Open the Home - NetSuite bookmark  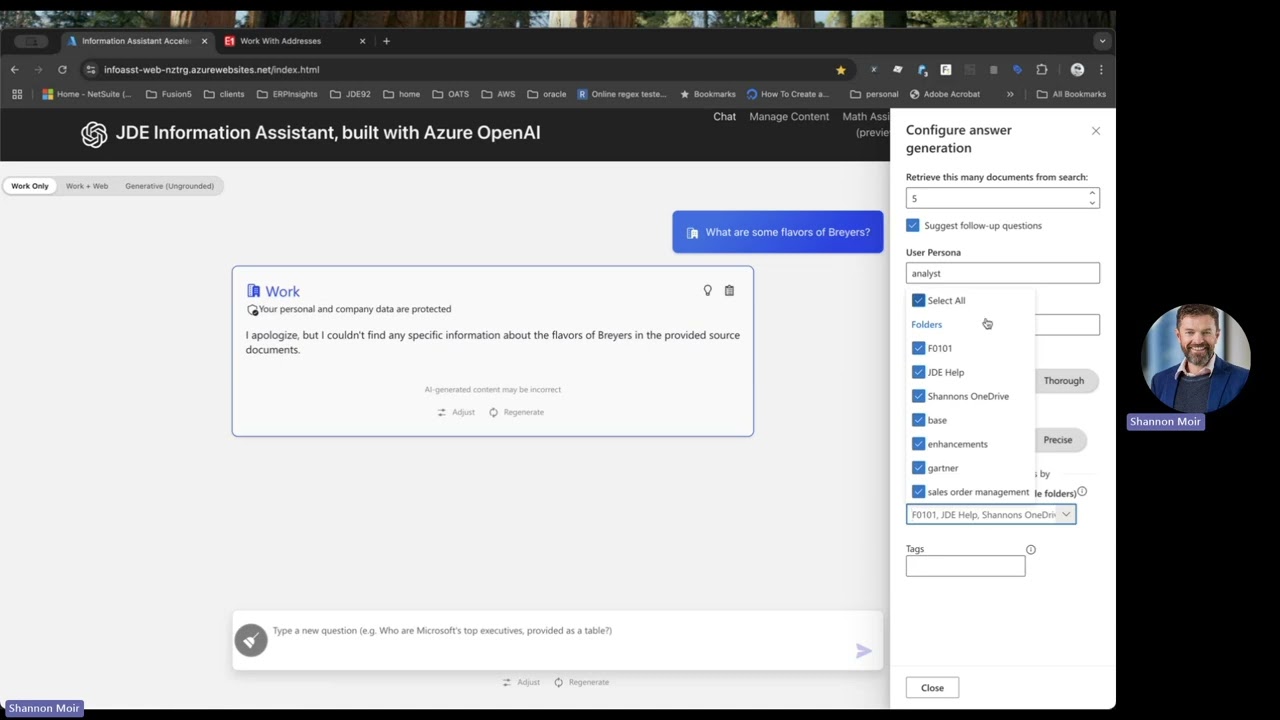87,94
